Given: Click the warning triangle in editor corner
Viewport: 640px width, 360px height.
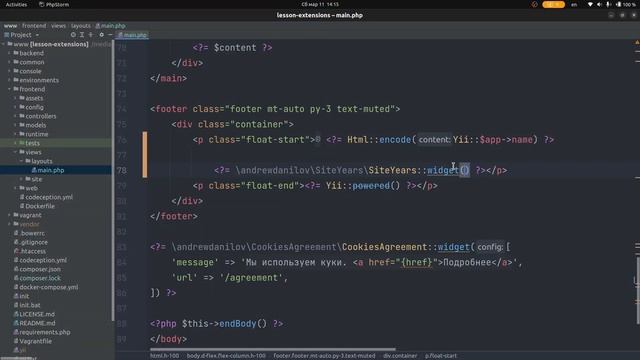Looking at the screenshot, I should coord(637,42).
